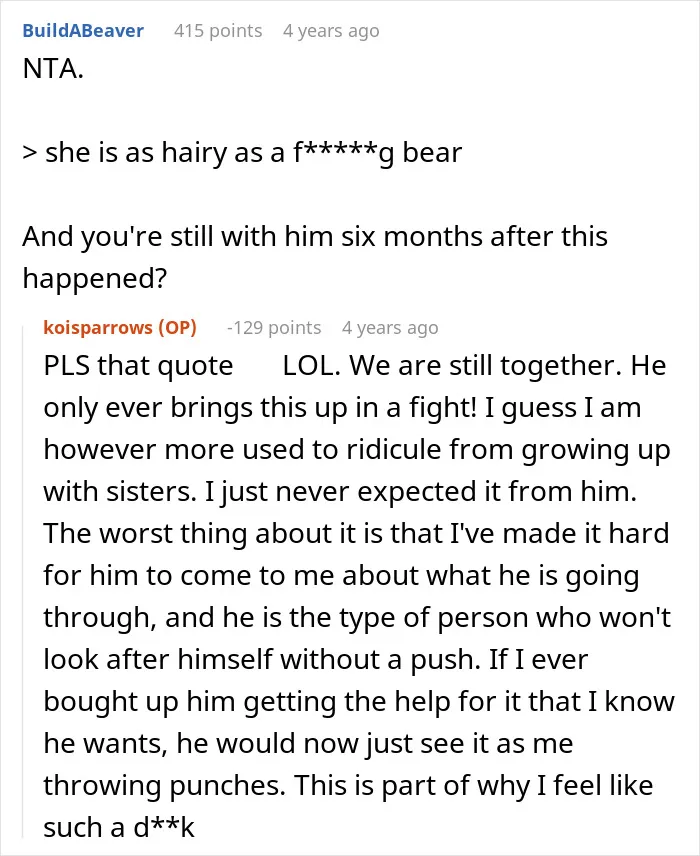
Task: Open BuildABeaver's user profile
Action: click(x=83, y=31)
